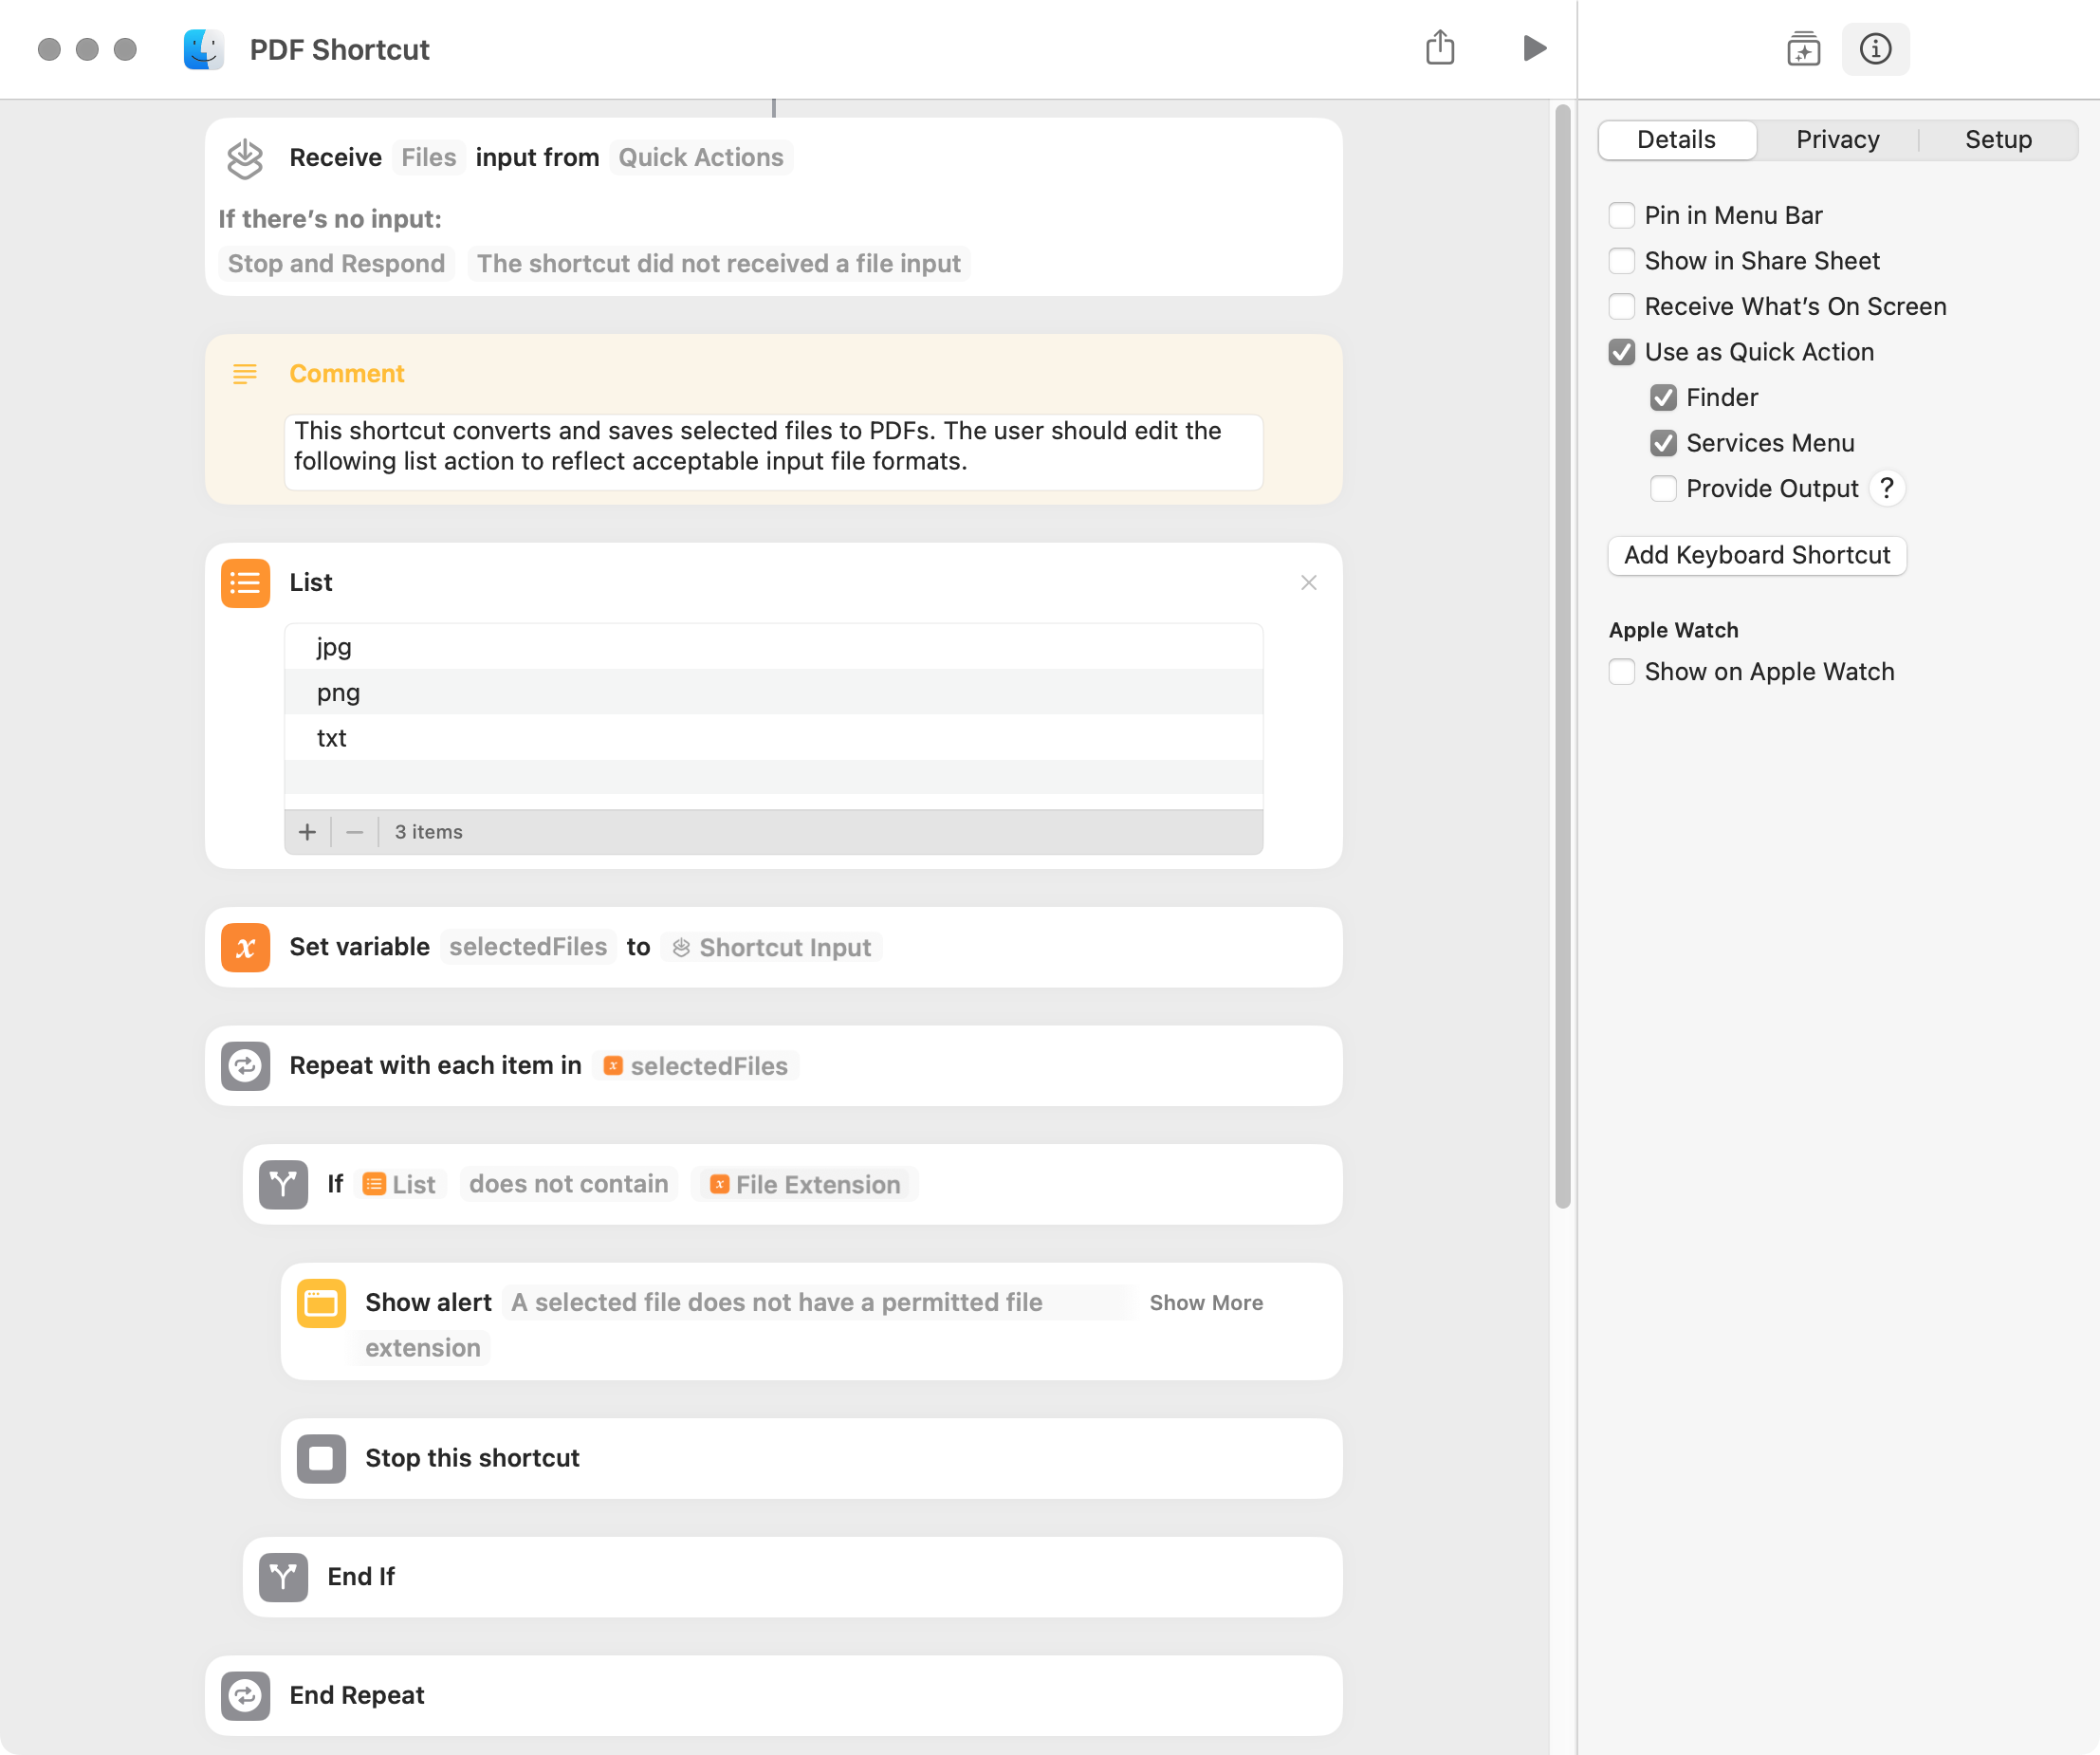Change the Quick Actions source token

[700, 157]
